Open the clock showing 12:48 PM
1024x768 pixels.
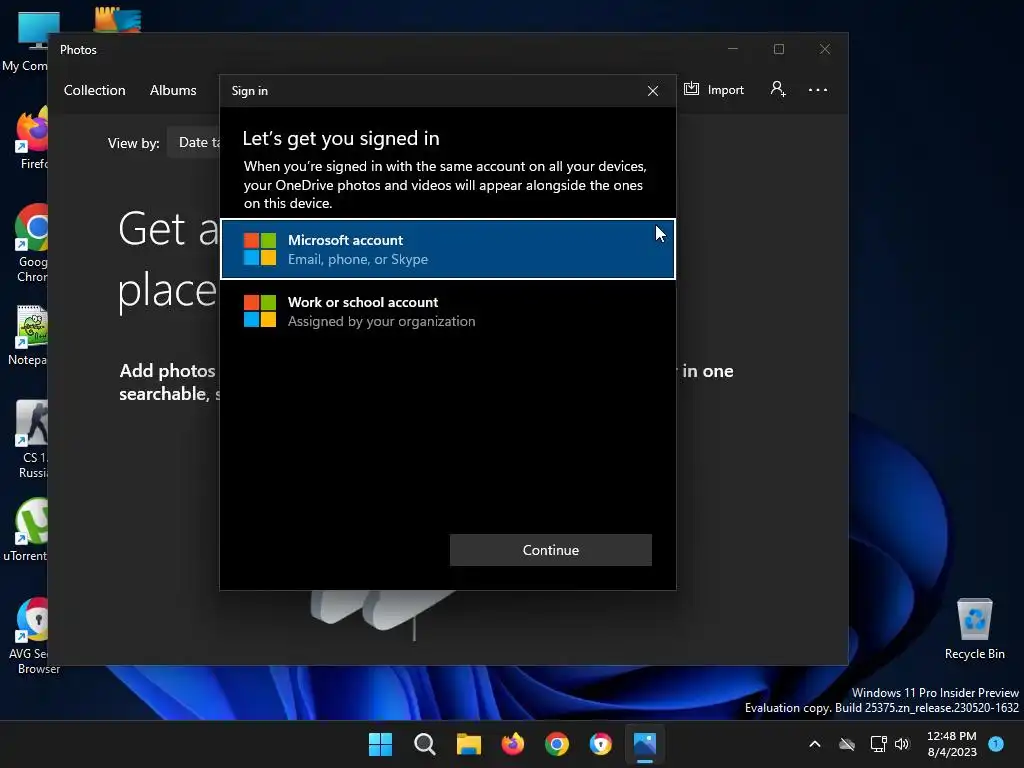(952, 744)
